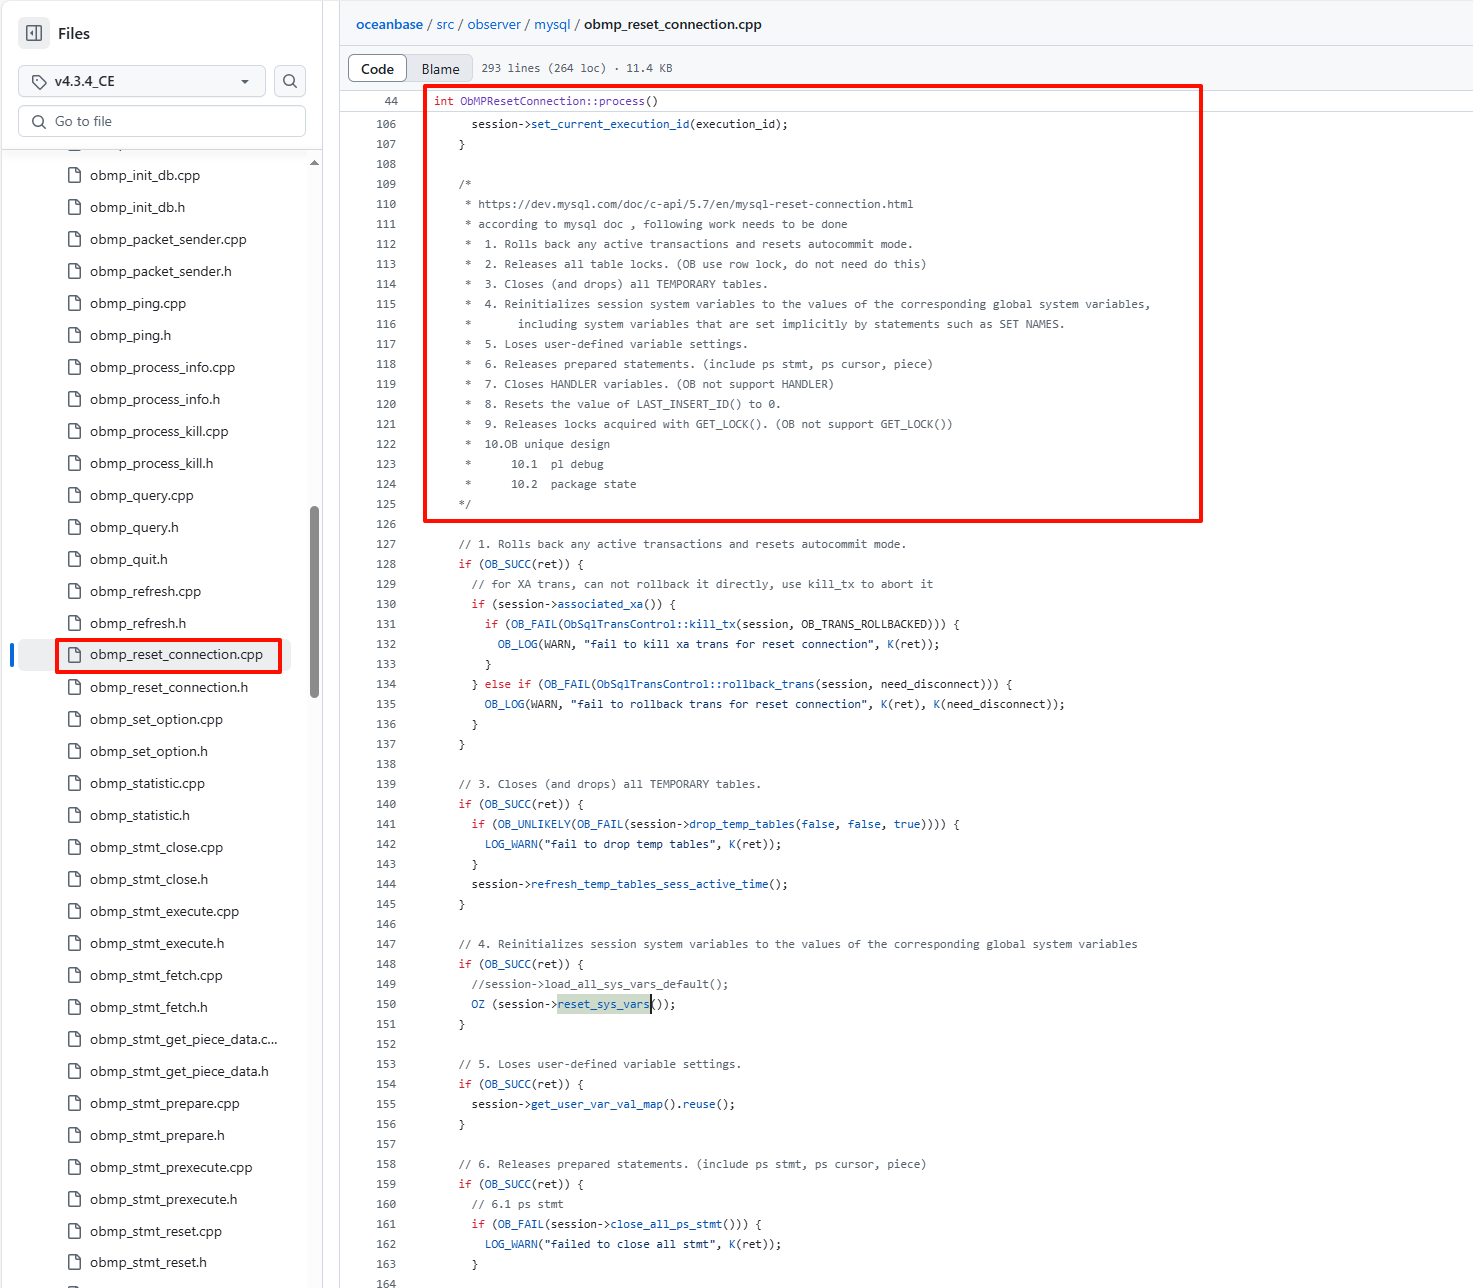Select obmp_reset_connection.cpp in tree
The height and width of the screenshot is (1288, 1473).
[x=176, y=654]
